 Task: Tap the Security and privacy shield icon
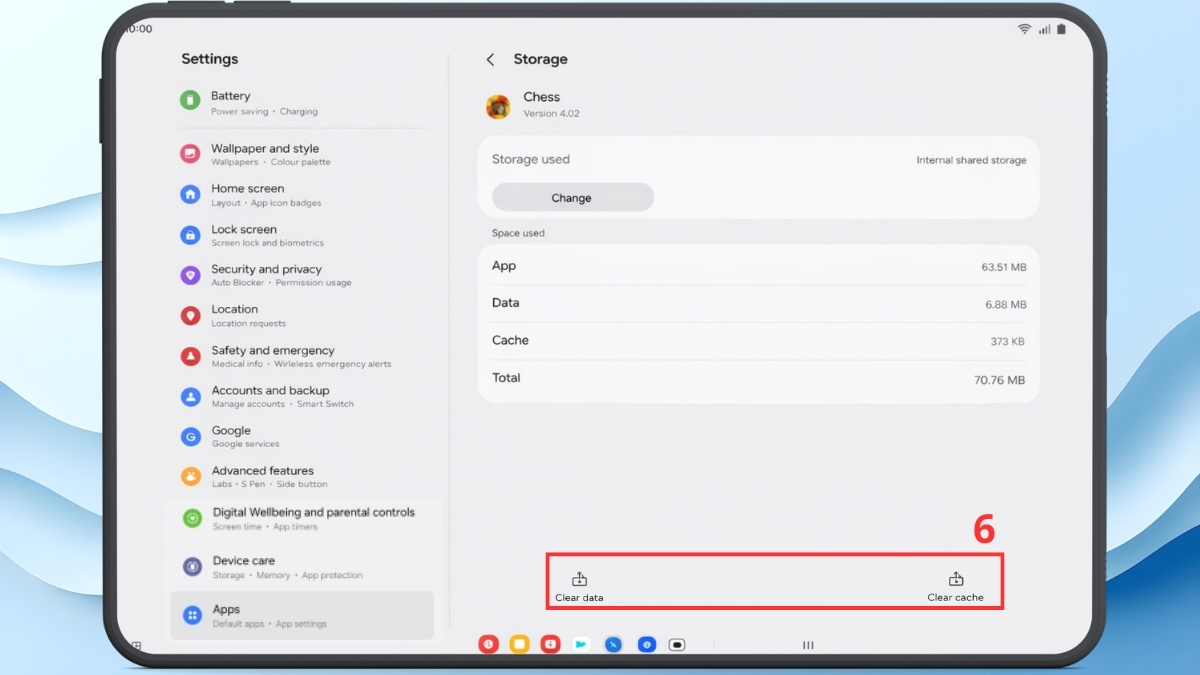pos(190,275)
